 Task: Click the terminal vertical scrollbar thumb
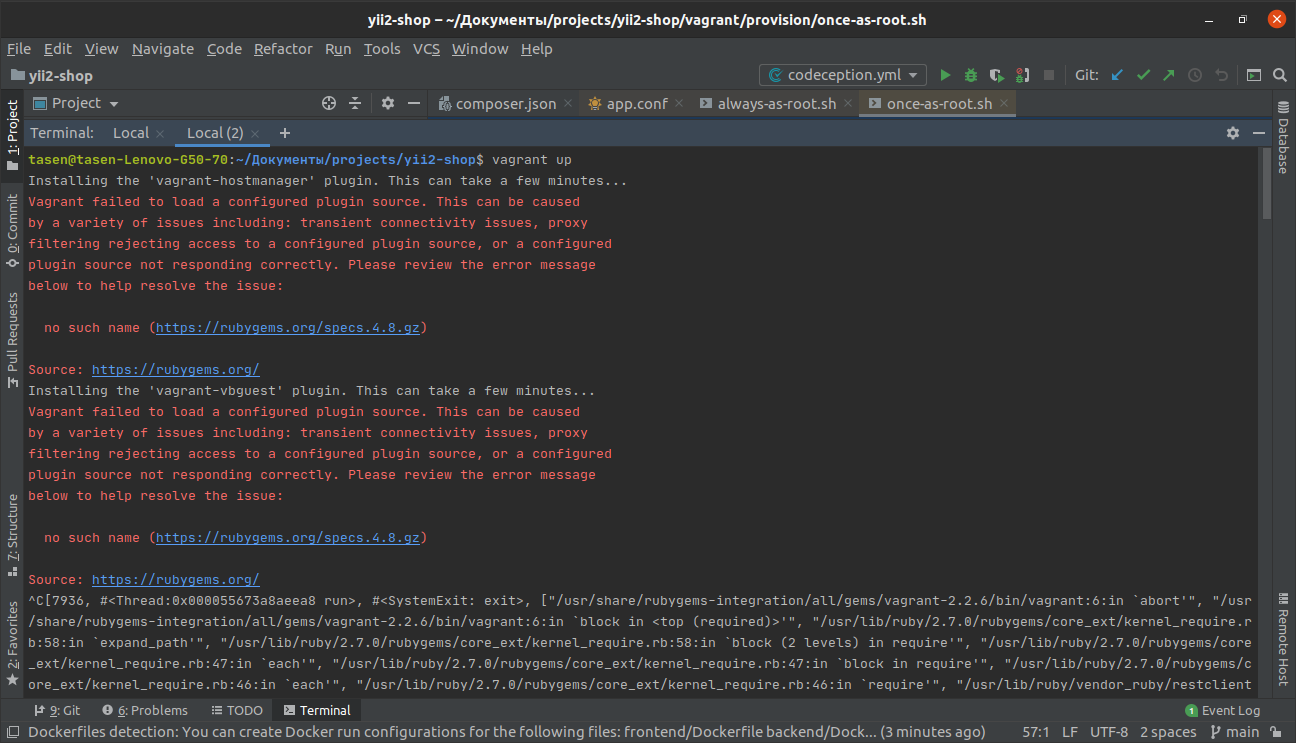click(1267, 185)
